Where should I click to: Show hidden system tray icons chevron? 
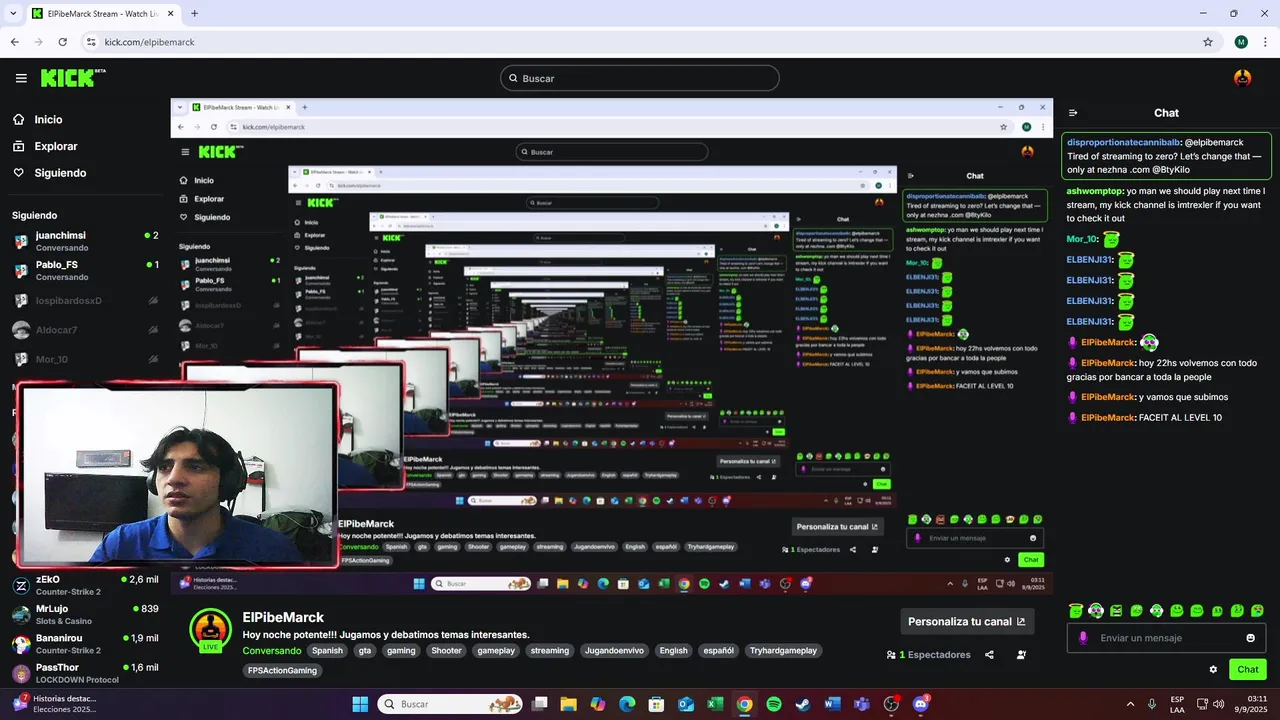pos(1131,704)
